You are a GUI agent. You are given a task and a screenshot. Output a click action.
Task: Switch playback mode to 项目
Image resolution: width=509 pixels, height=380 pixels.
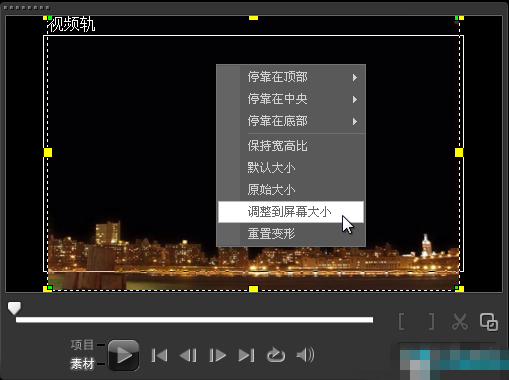tap(82, 345)
